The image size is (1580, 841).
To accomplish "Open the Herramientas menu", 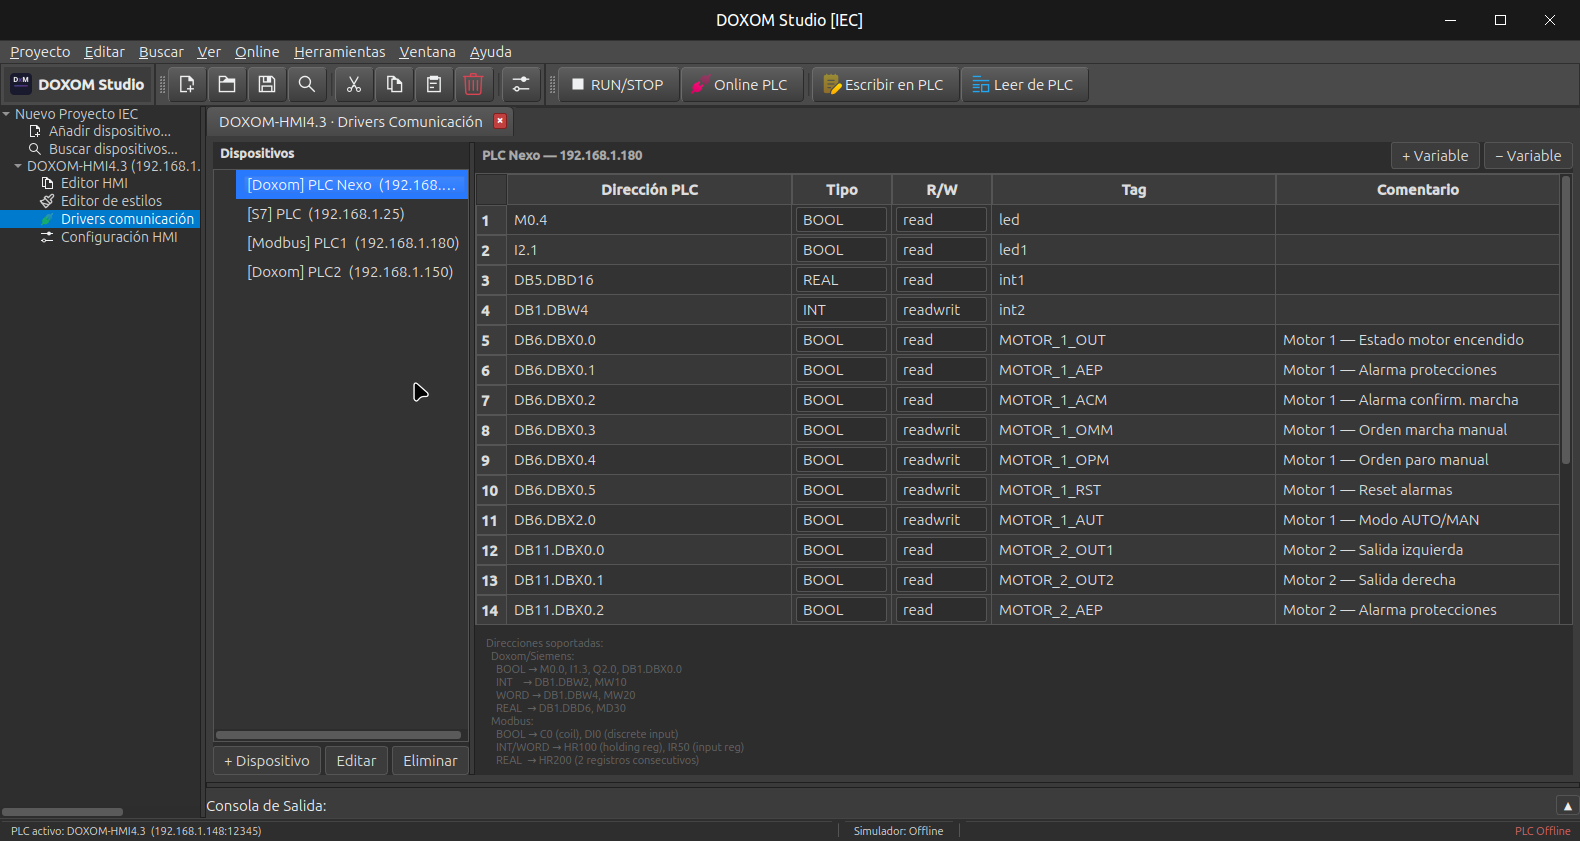I will 339,52.
